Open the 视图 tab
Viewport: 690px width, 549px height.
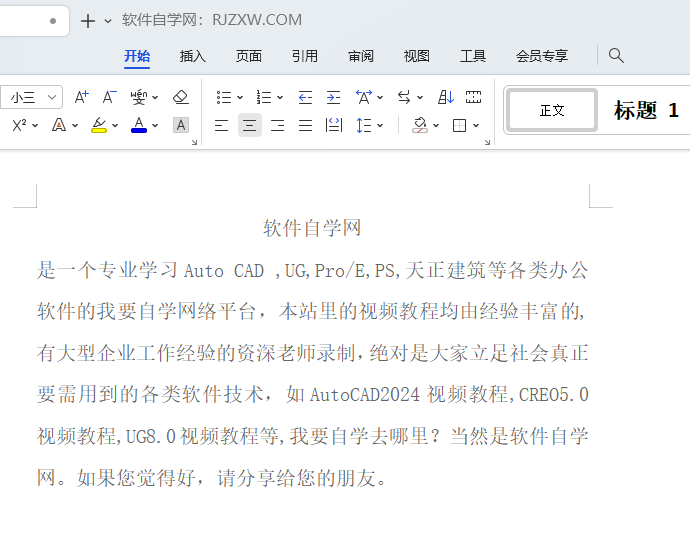tap(417, 56)
